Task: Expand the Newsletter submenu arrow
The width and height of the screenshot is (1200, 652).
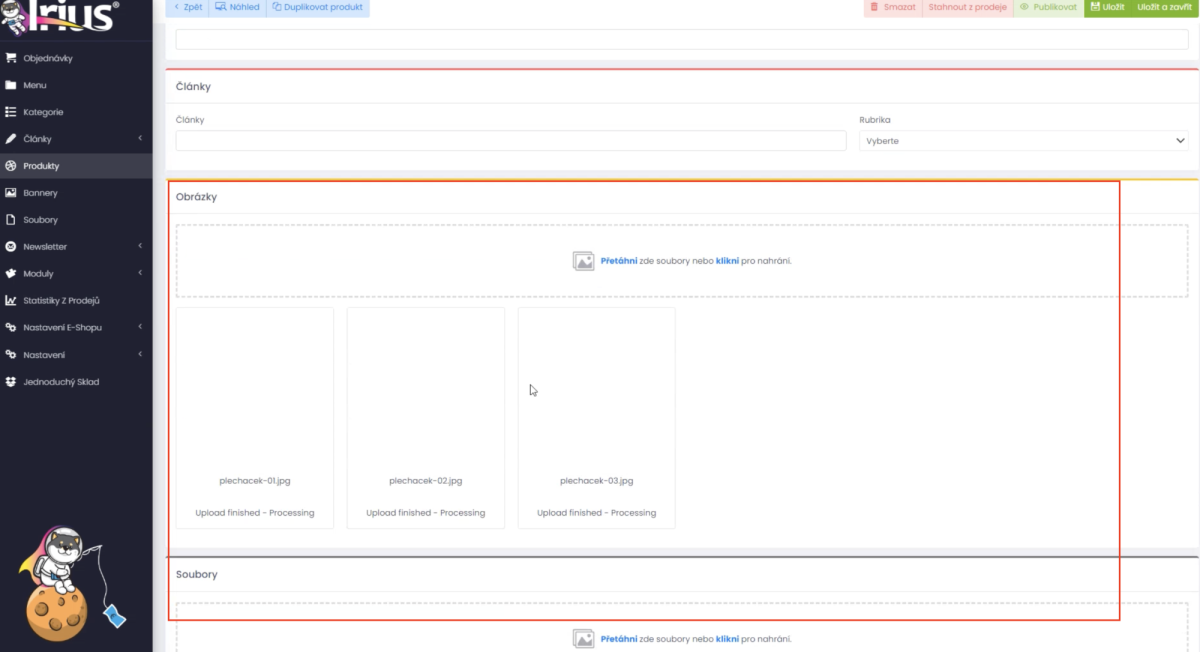Action: (140, 247)
